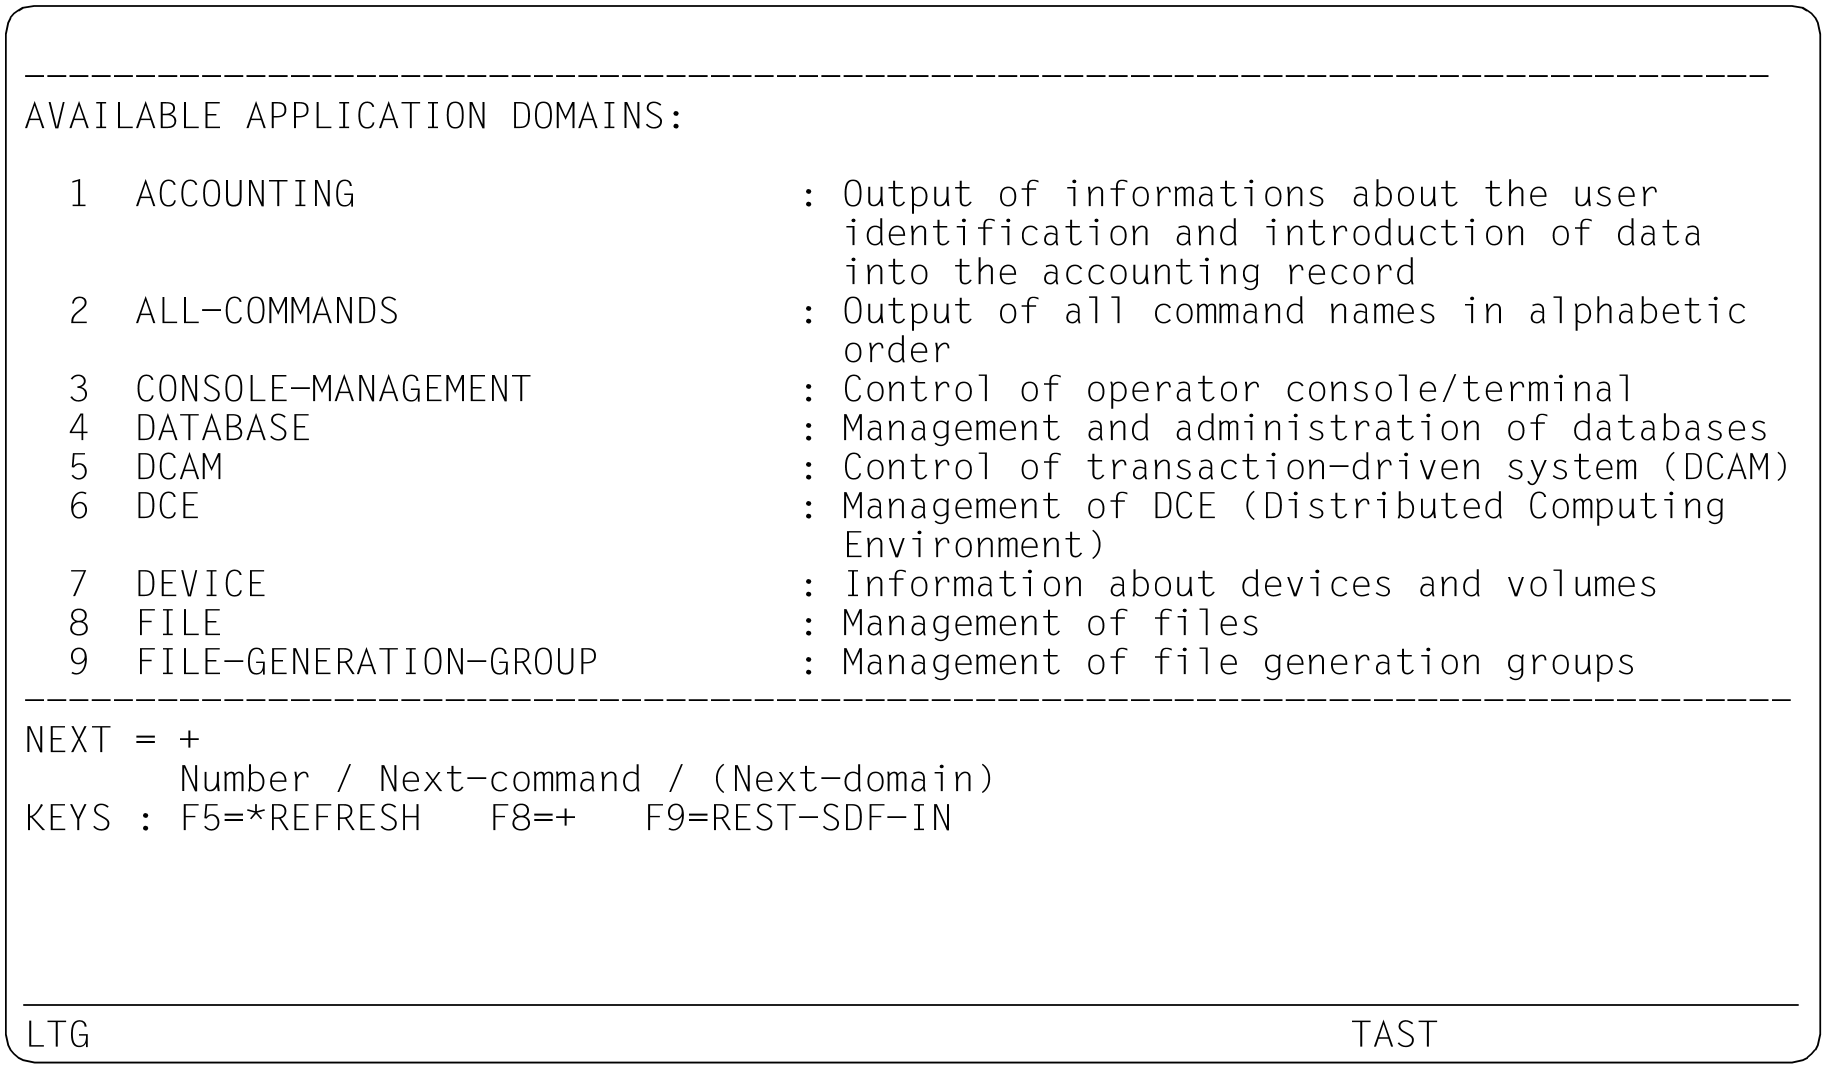The width and height of the screenshot is (1826, 1068).
Task: Select the DCE domain entry
Action: [168, 506]
